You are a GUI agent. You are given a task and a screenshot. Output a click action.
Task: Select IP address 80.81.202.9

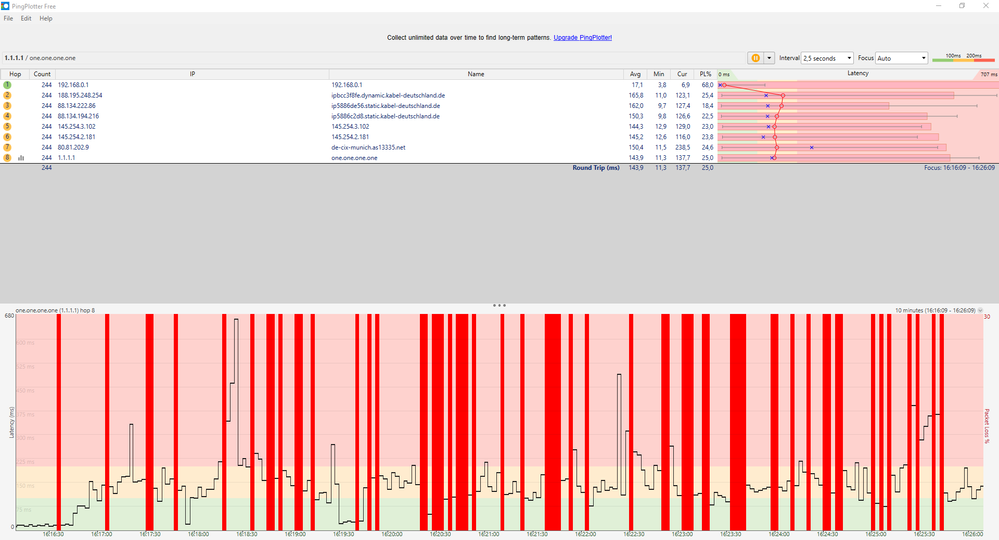click(x=73, y=147)
